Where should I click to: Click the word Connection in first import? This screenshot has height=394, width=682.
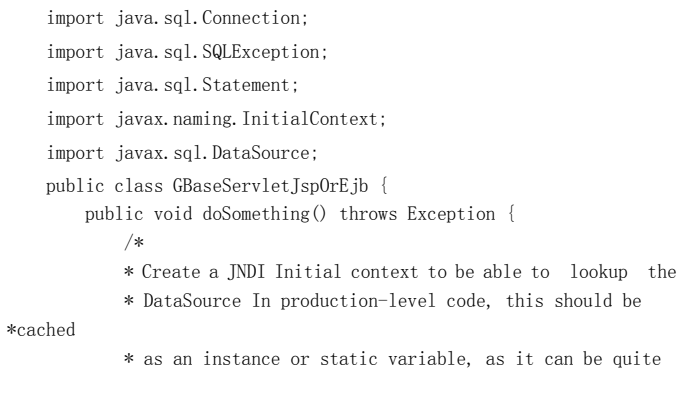pyautogui.click(x=251, y=18)
